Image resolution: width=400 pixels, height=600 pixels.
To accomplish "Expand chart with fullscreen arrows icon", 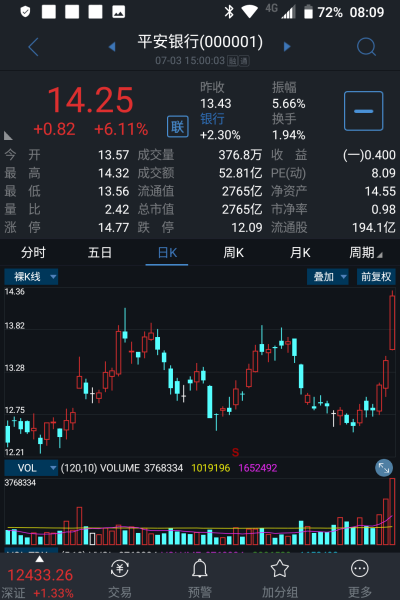I will coord(384,468).
